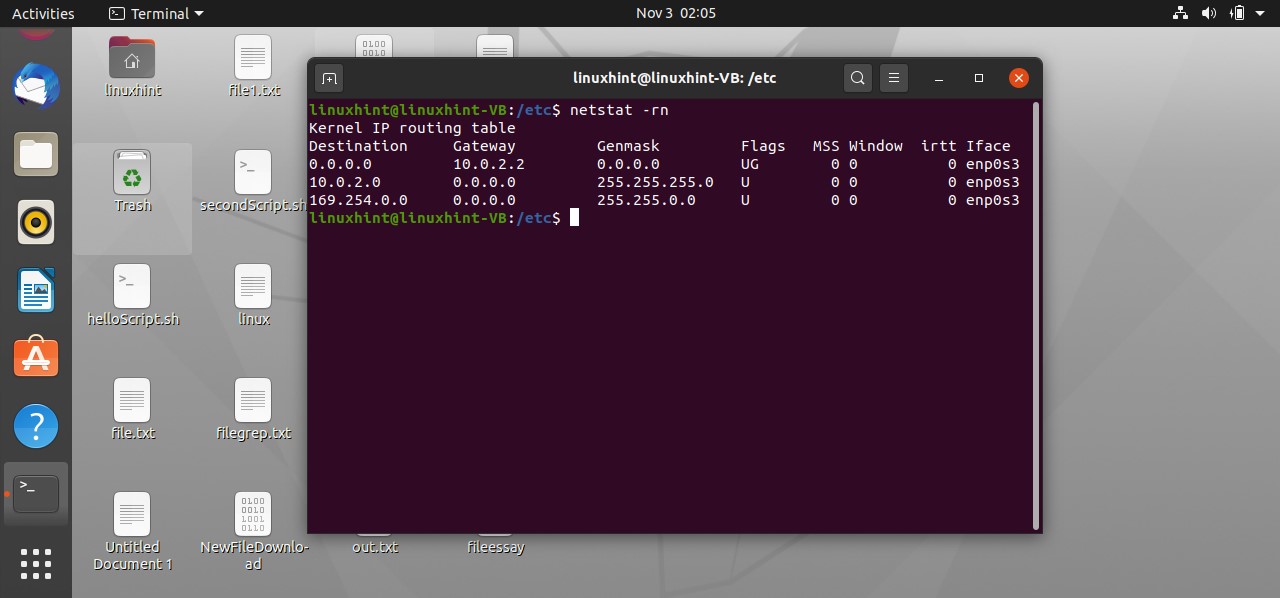The height and width of the screenshot is (598, 1280).
Task: Launch LibreOffice Writer from the dock
Action: [x=36, y=291]
